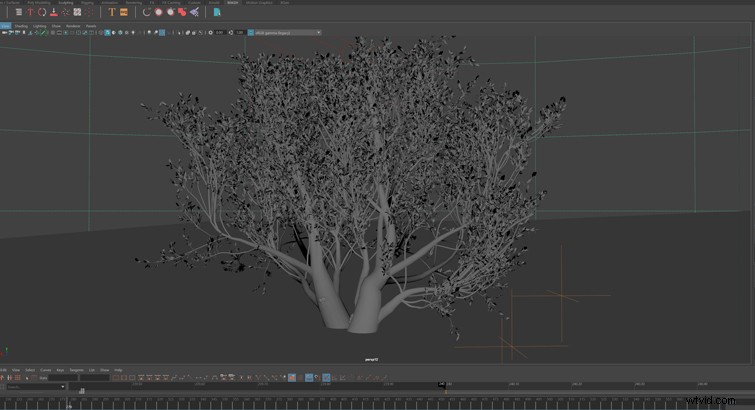This screenshot has height=410, width=755.
Task: Click the second Stats value field
Action: coord(95,378)
